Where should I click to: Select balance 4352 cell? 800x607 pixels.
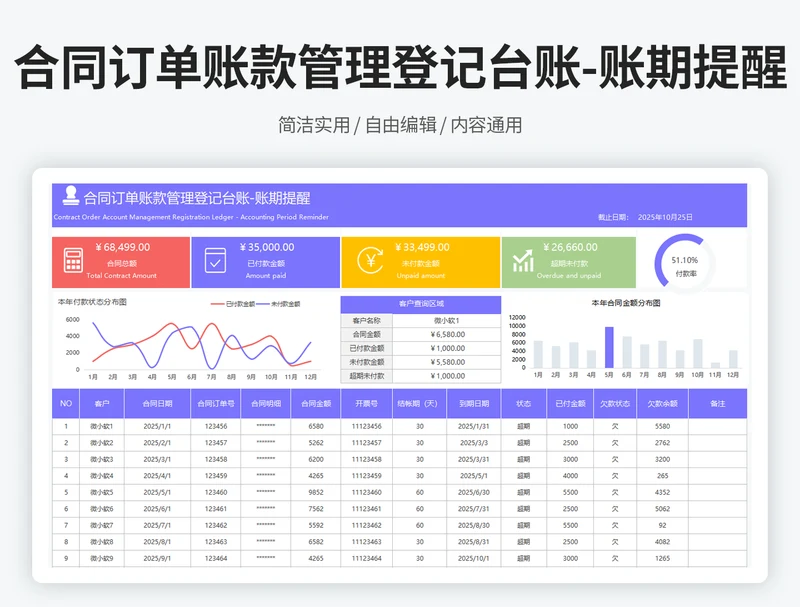point(662,493)
